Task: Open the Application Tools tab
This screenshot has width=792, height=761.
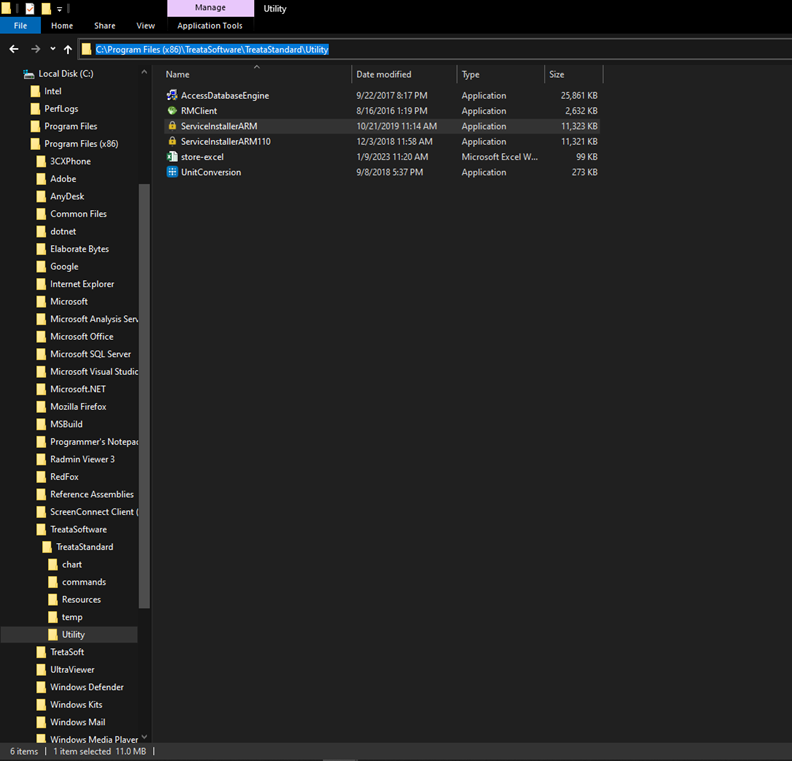Action: pos(210,26)
